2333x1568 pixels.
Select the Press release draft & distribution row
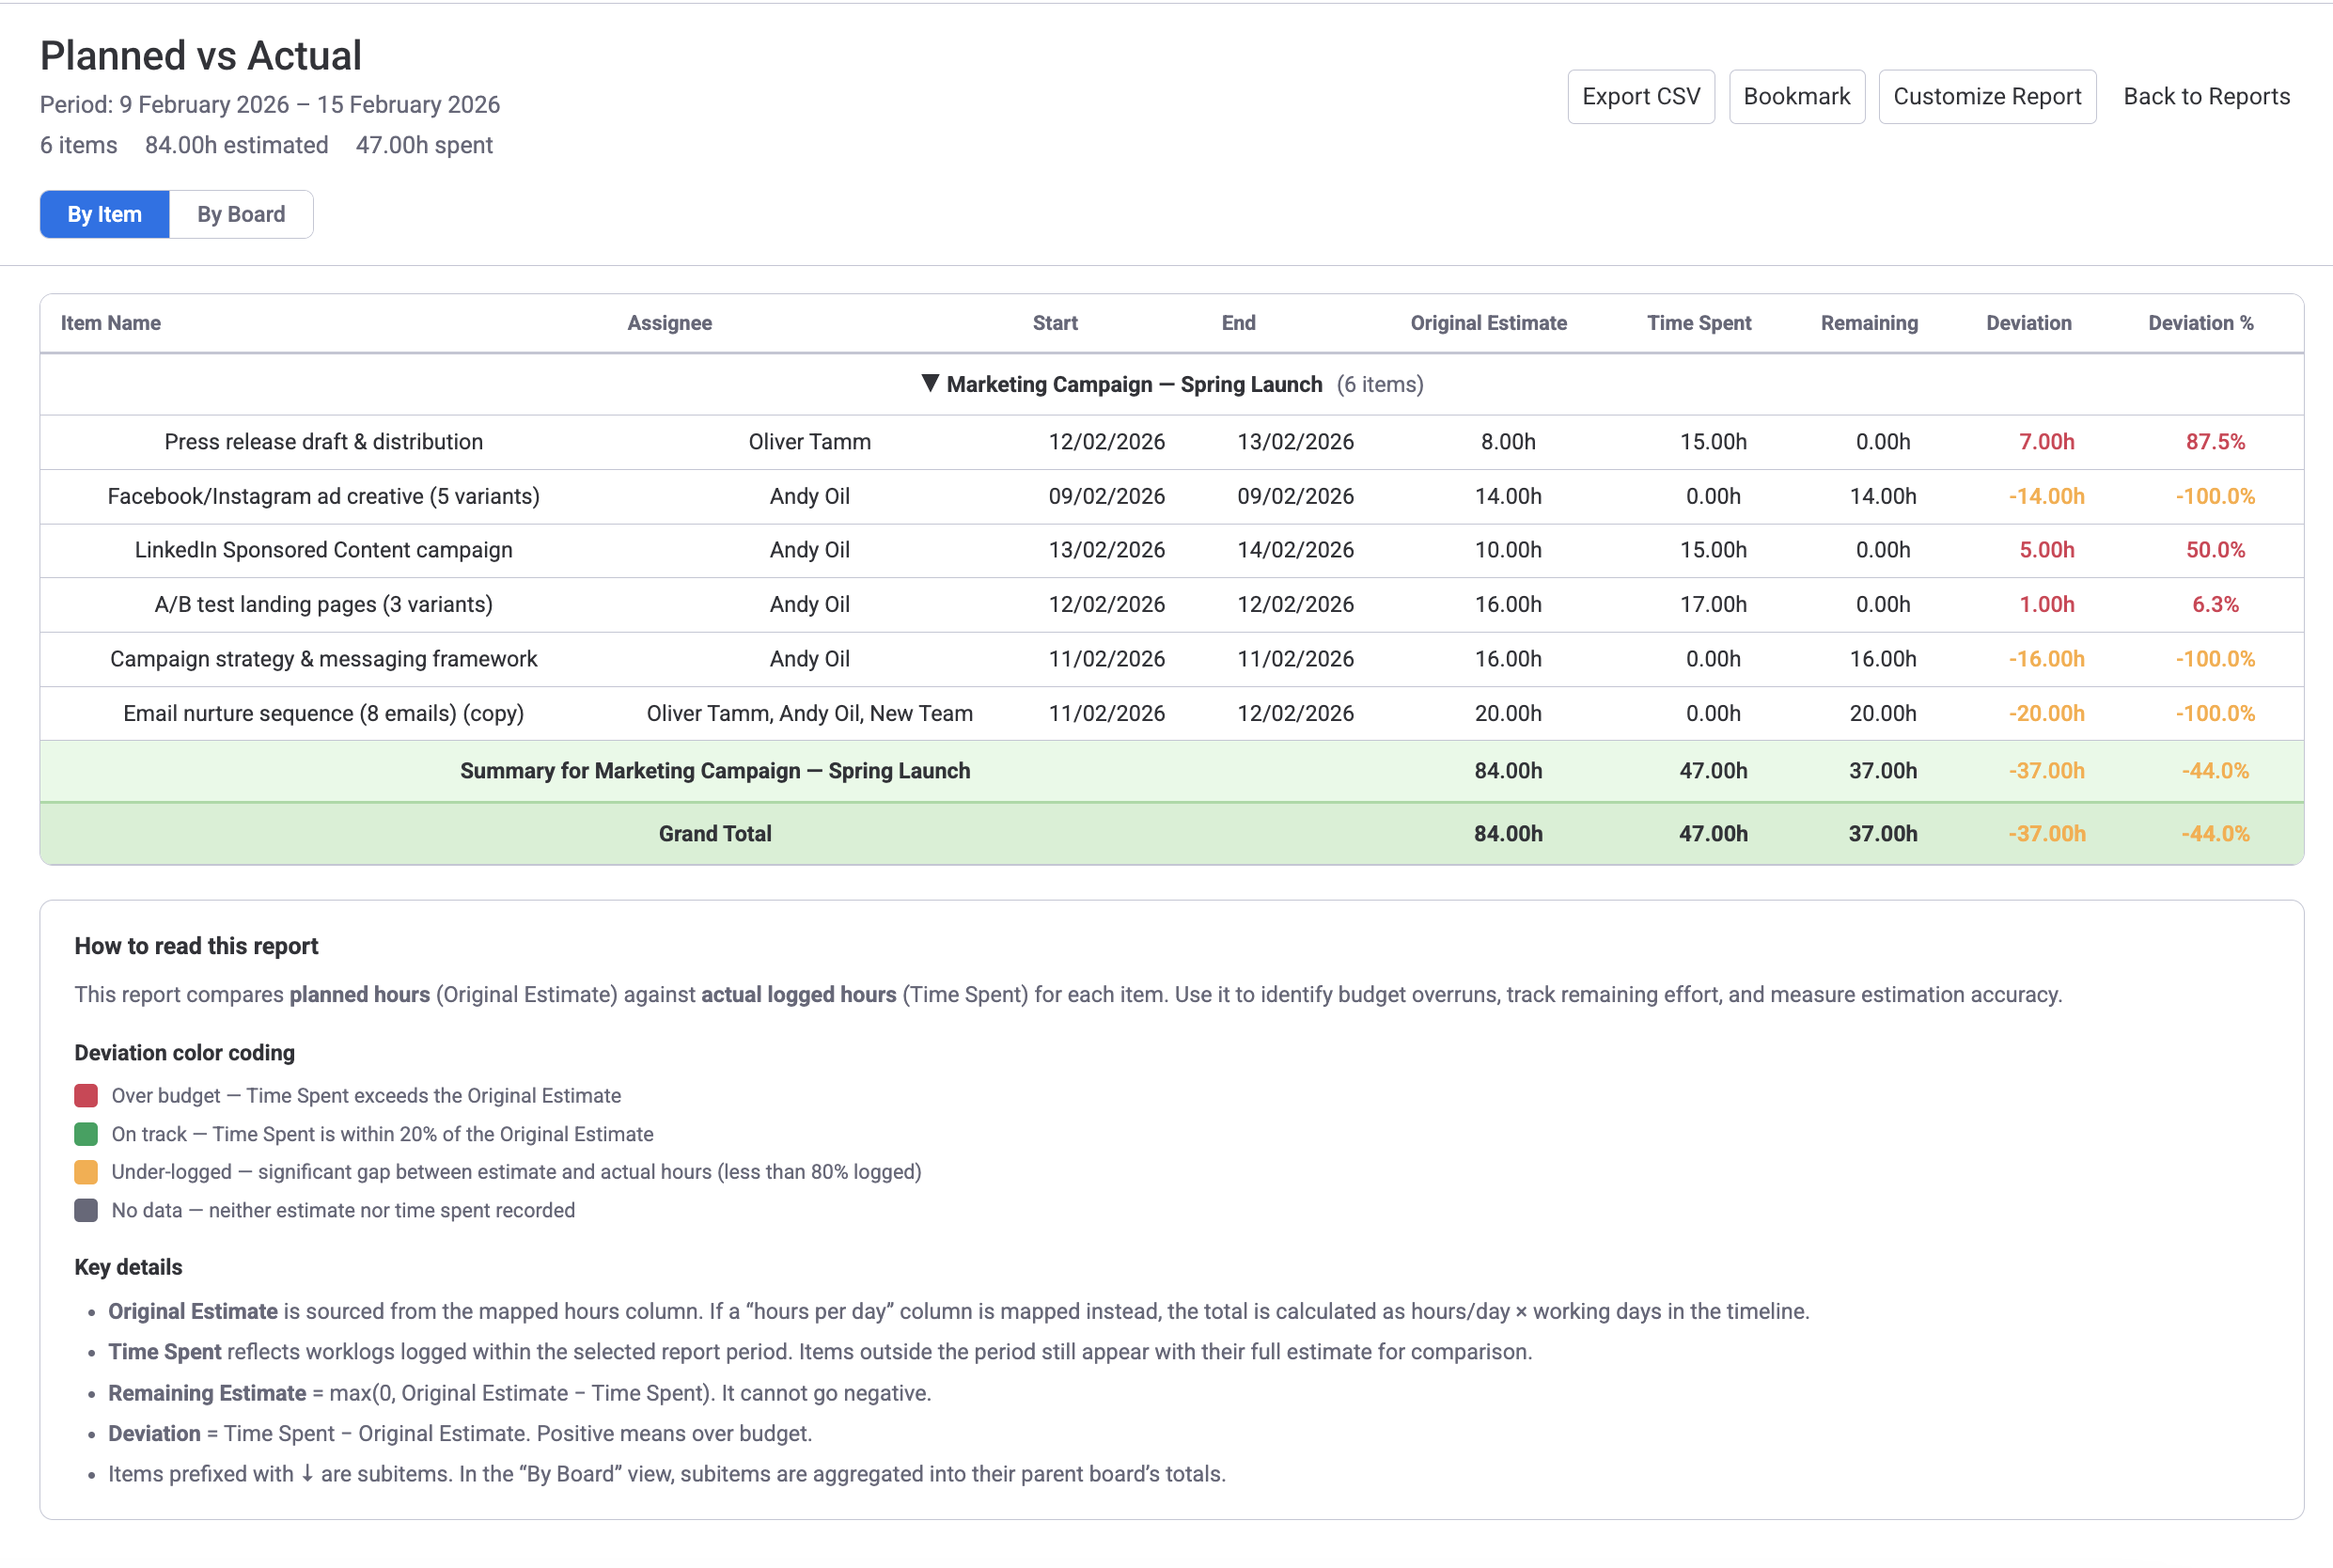click(323, 441)
